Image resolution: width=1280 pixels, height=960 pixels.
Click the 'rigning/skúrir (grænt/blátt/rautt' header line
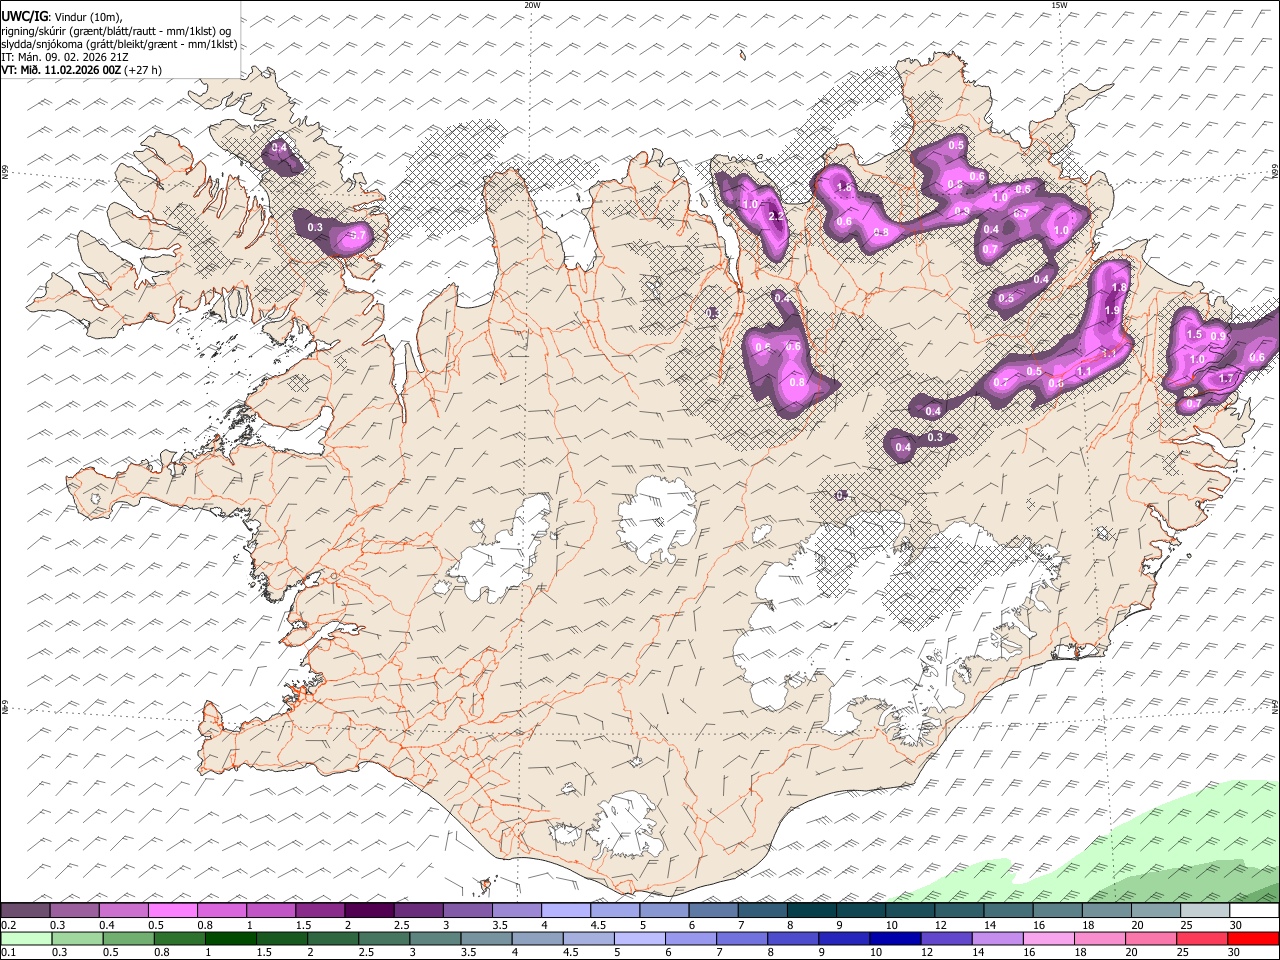[x=115, y=31]
